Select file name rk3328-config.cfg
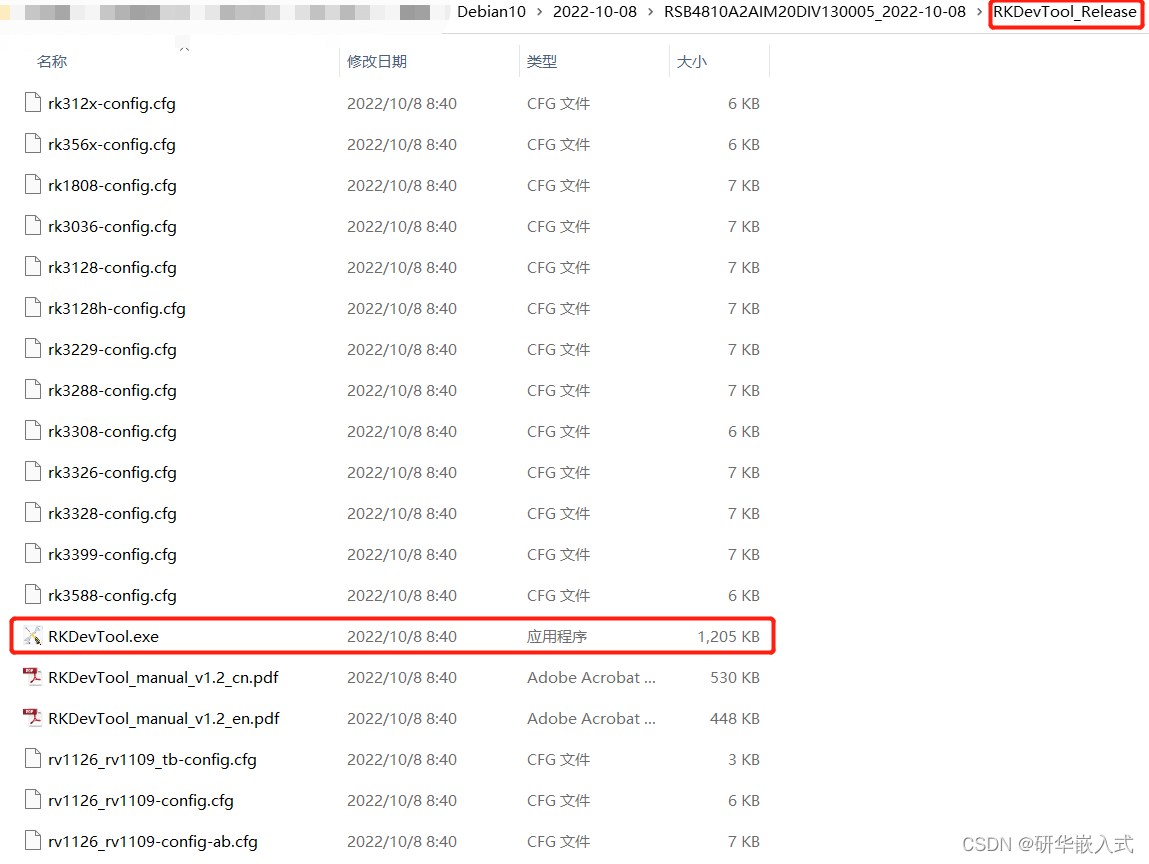 112,514
